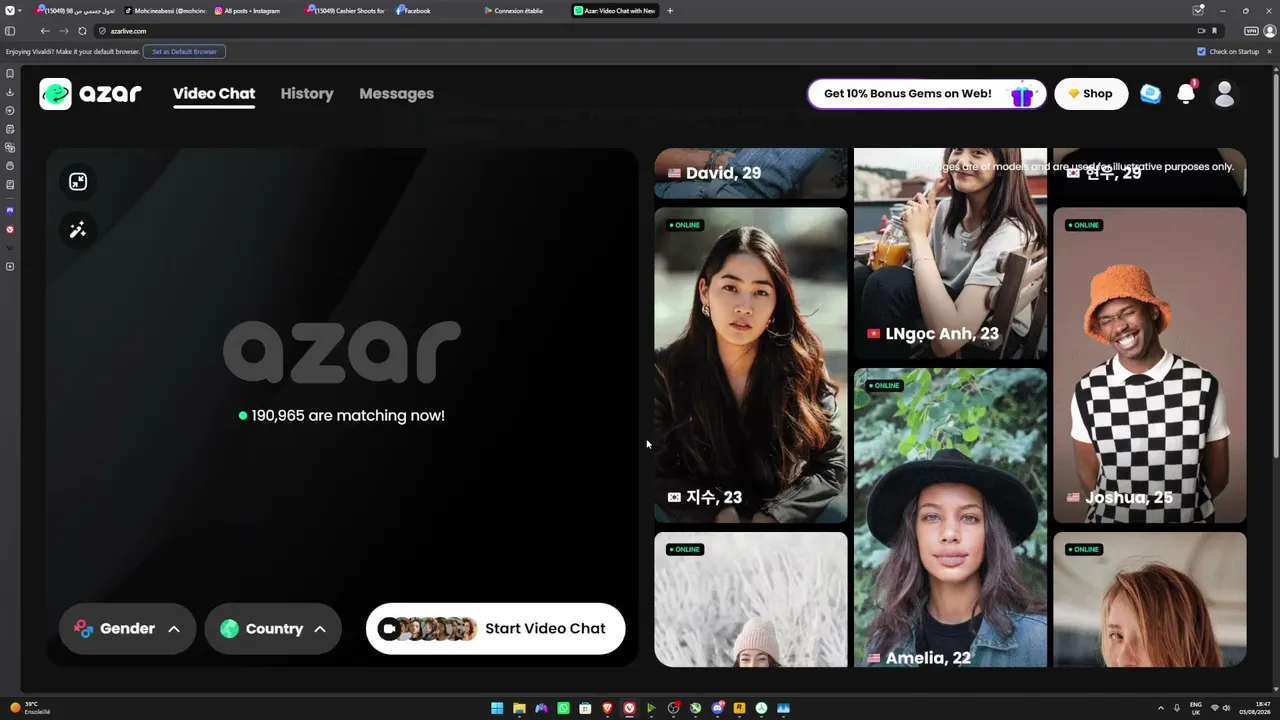Show hidden system tray icons
Image resolution: width=1280 pixels, height=720 pixels.
[x=1161, y=708]
